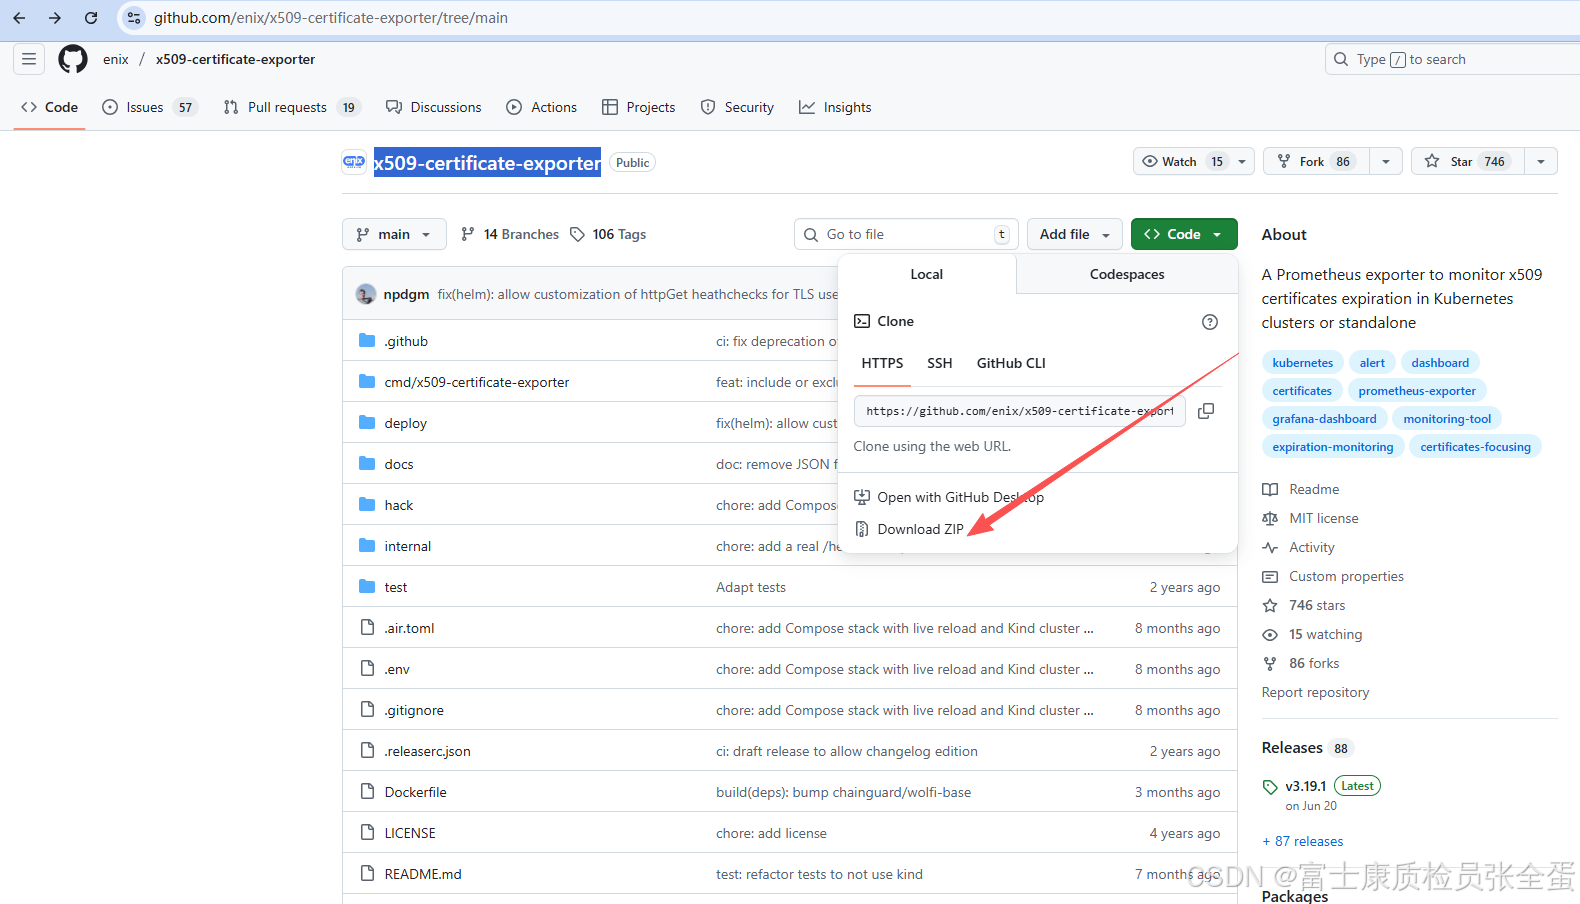1580x904 pixels.
Task: Open the cmd/x509-certificate-exporter folder
Action: click(x=477, y=382)
